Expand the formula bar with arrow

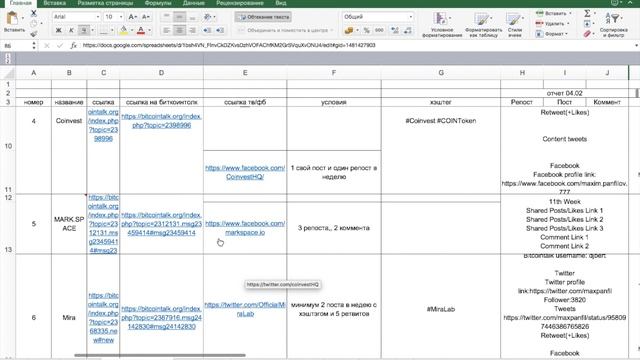[x=636, y=46]
